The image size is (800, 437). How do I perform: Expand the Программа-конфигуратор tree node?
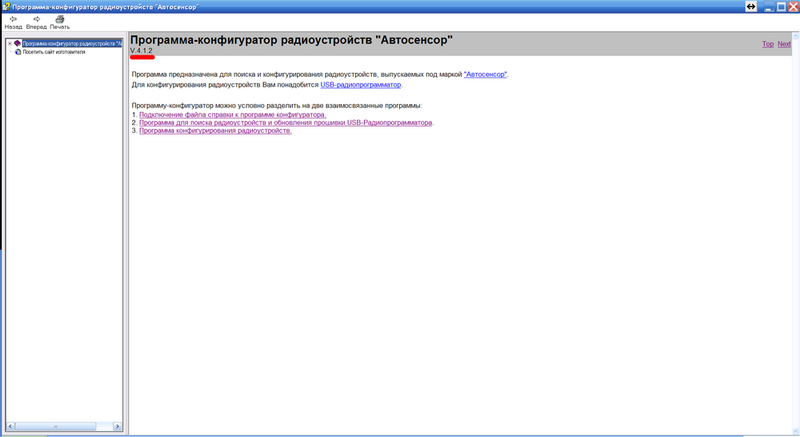10,44
